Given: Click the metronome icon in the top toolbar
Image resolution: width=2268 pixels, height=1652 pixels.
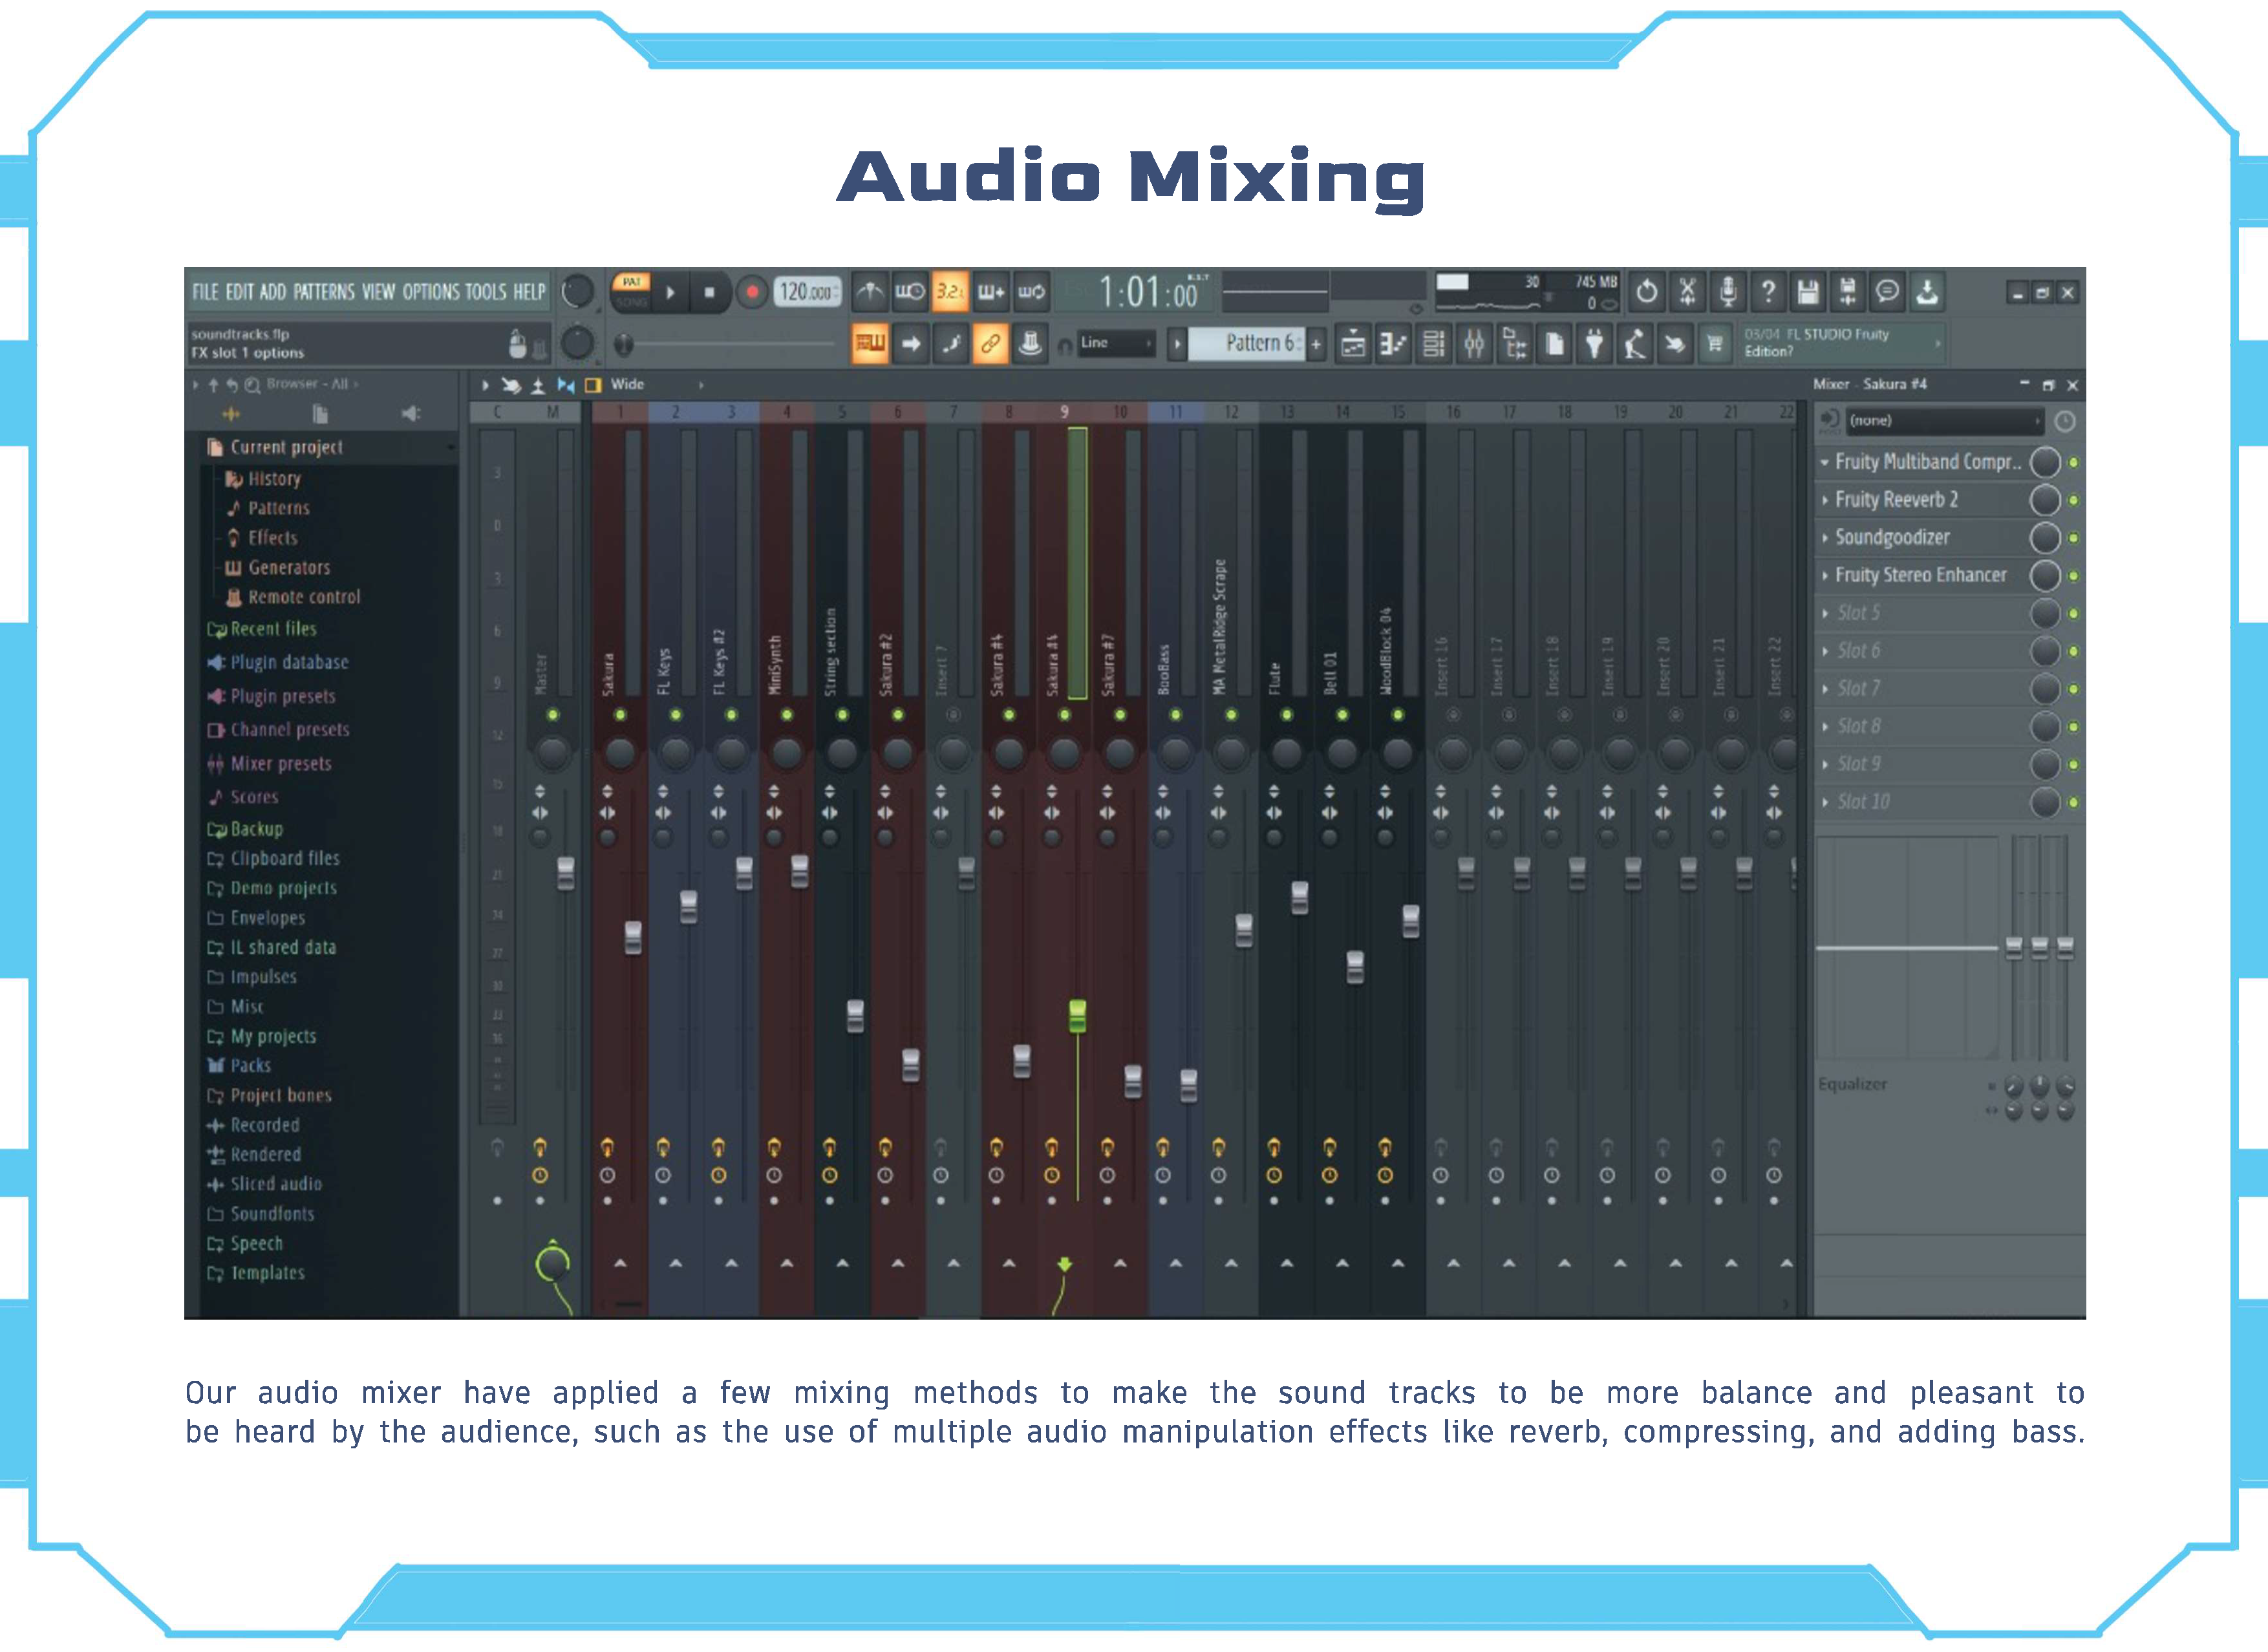Looking at the screenshot, I should [869, 292].
